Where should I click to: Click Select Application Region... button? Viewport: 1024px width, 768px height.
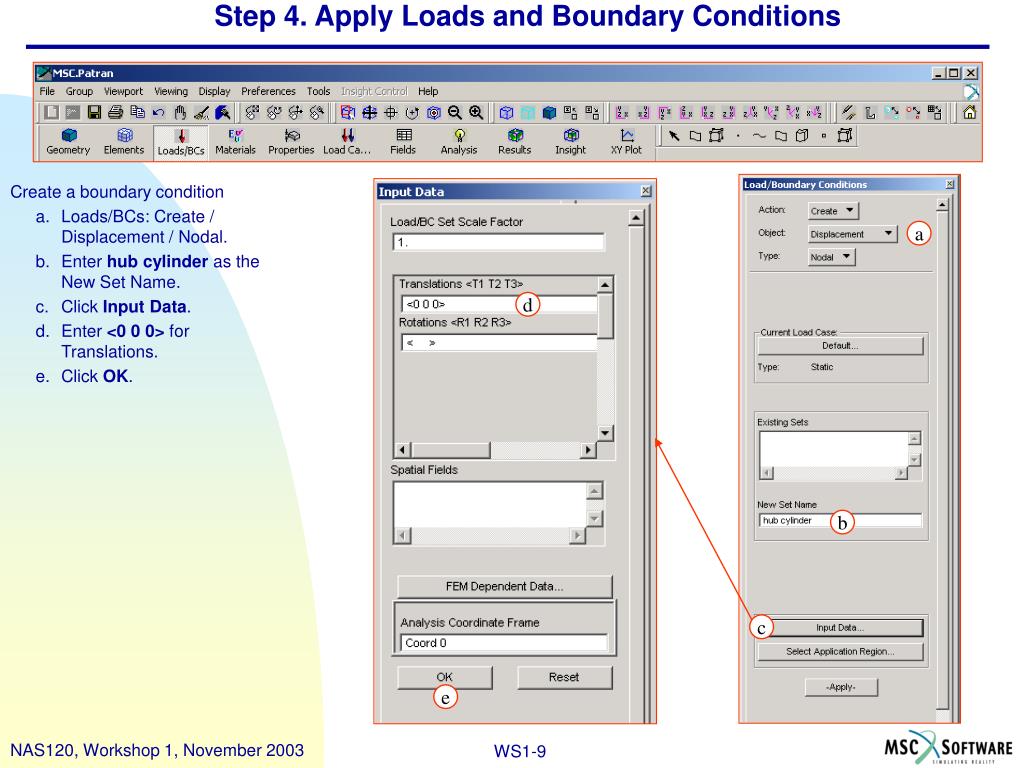click(840, 651)
